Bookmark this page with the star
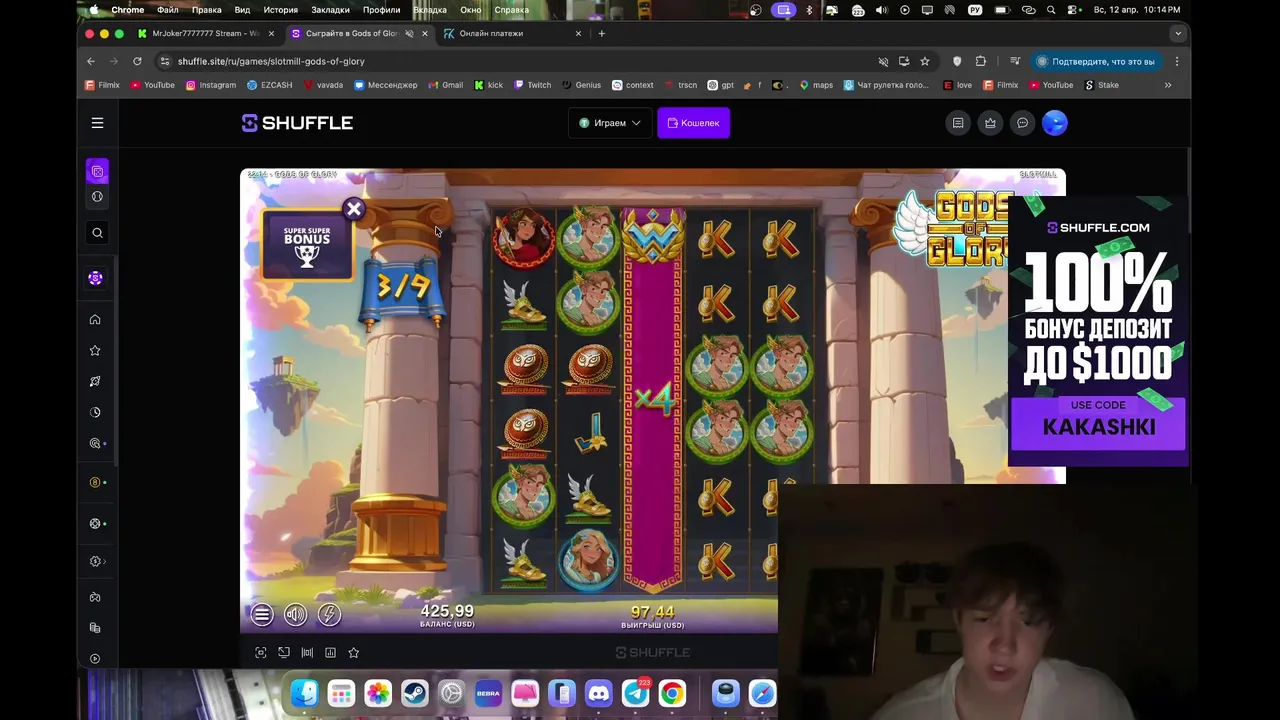This screenshot has width=1280, height=720. (x=924, y=61)
